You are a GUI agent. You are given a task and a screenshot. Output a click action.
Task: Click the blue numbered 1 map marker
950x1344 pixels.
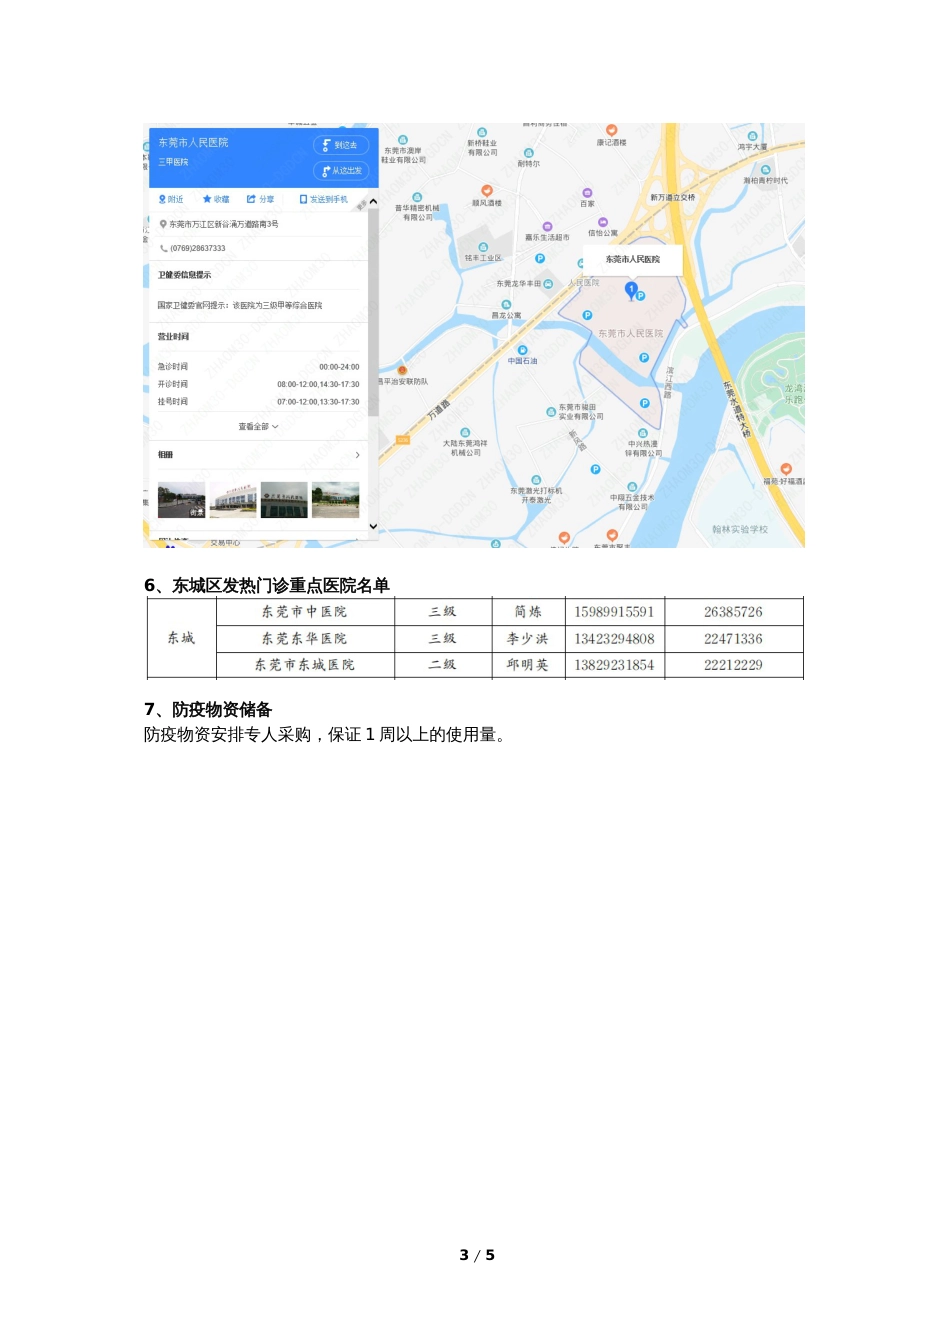tap(631, 290)
